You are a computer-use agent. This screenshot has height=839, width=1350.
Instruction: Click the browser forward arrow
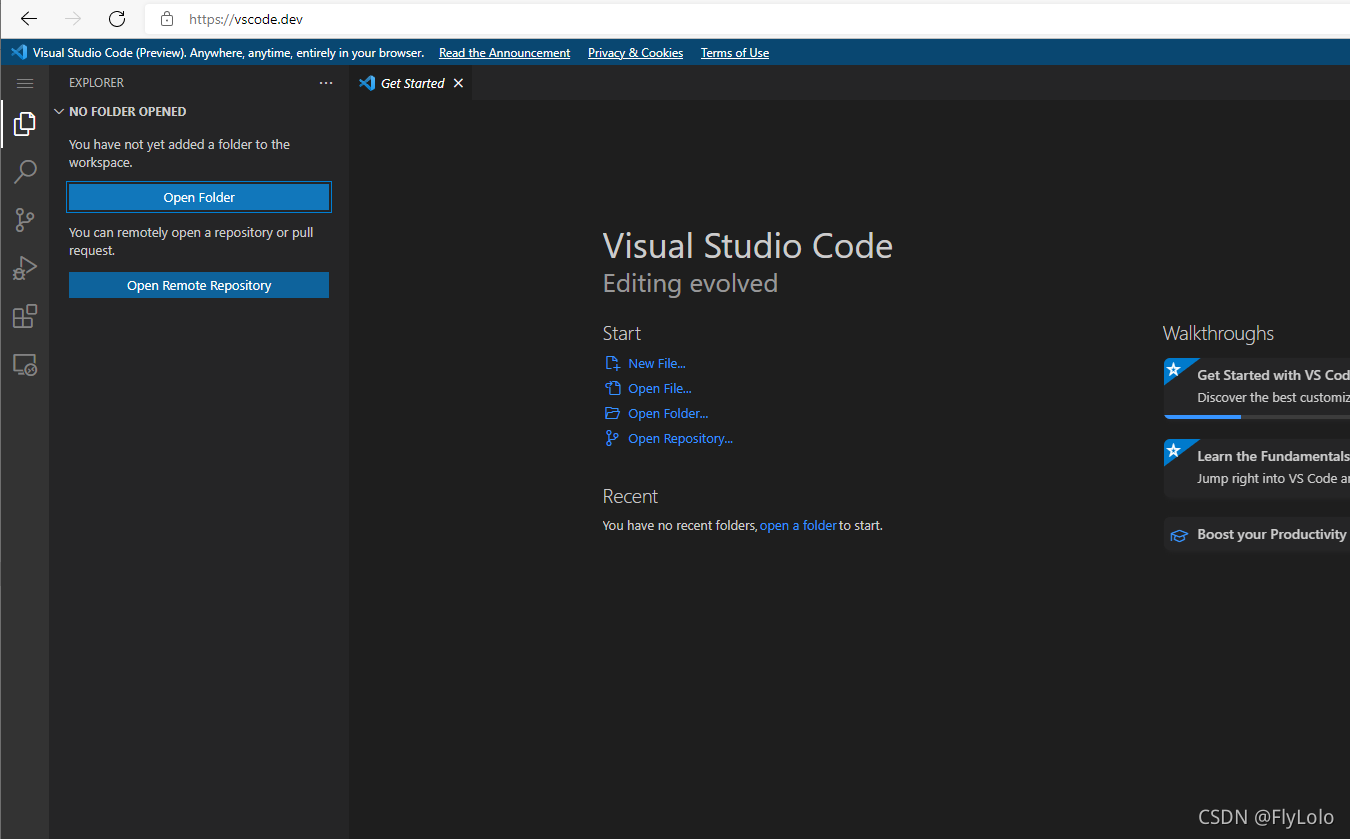(73, 19)
